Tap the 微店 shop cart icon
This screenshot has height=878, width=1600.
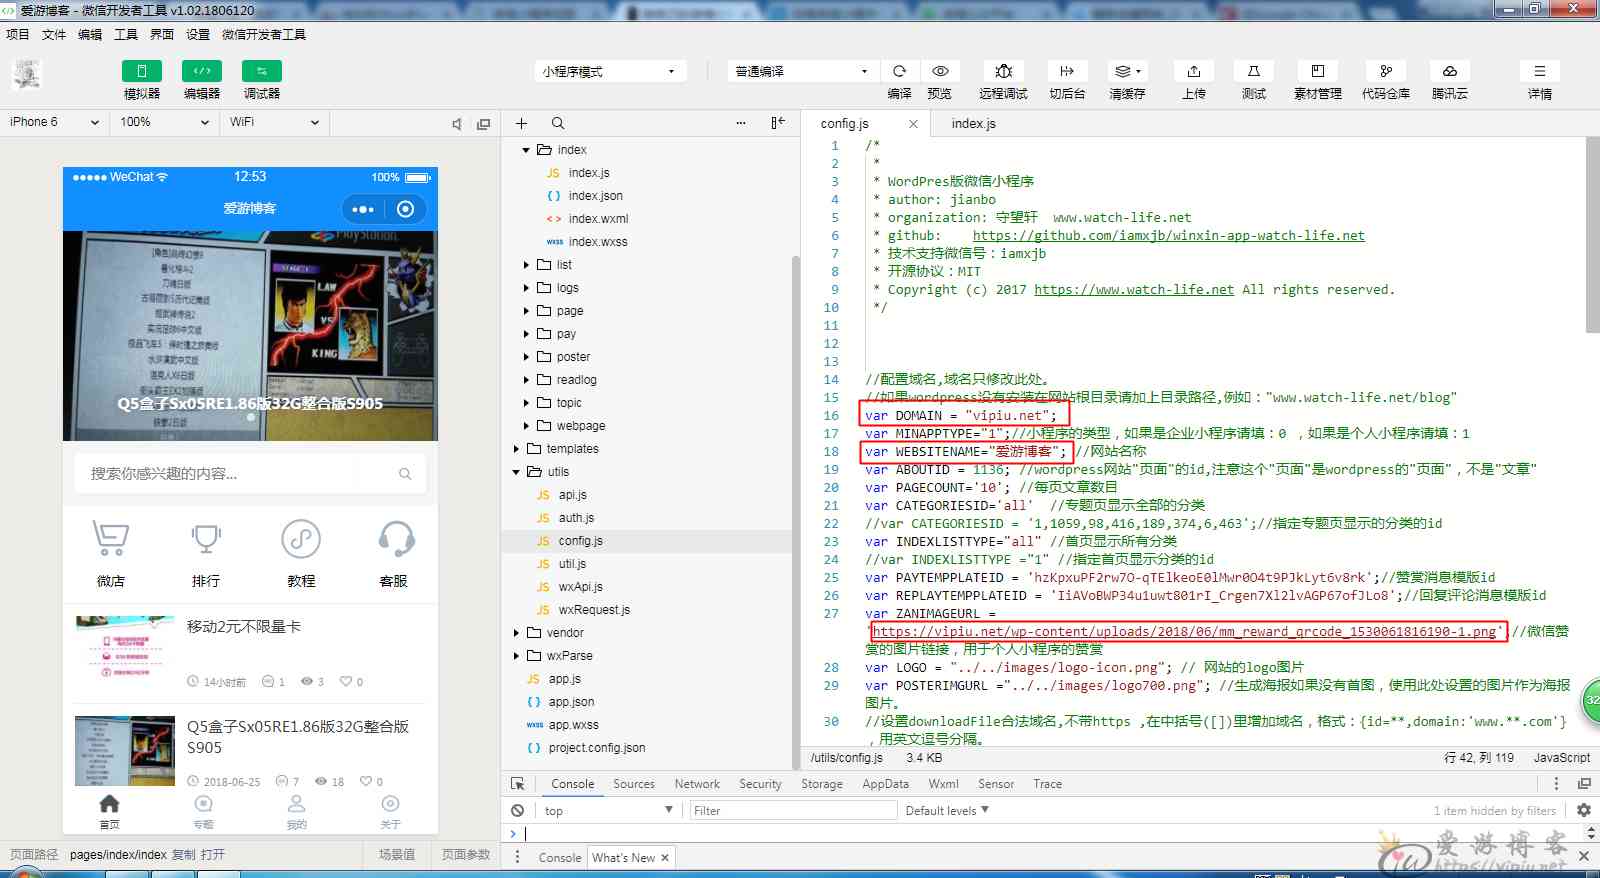pyautogui.click(x=110, y=539)
